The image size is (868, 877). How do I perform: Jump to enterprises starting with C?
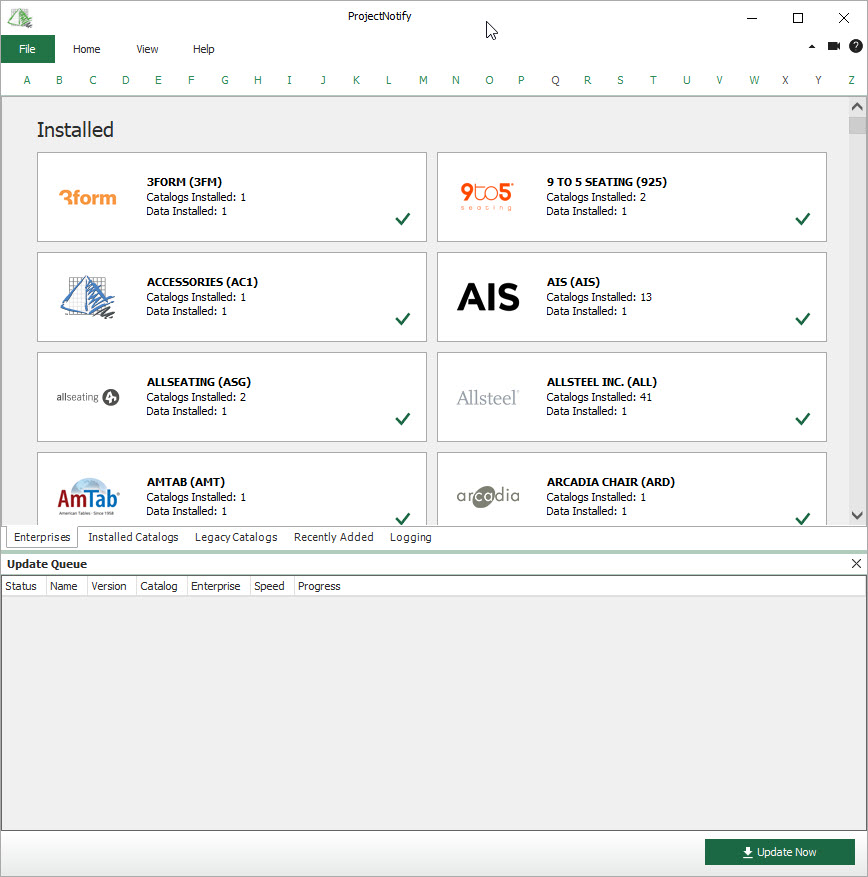93,80
